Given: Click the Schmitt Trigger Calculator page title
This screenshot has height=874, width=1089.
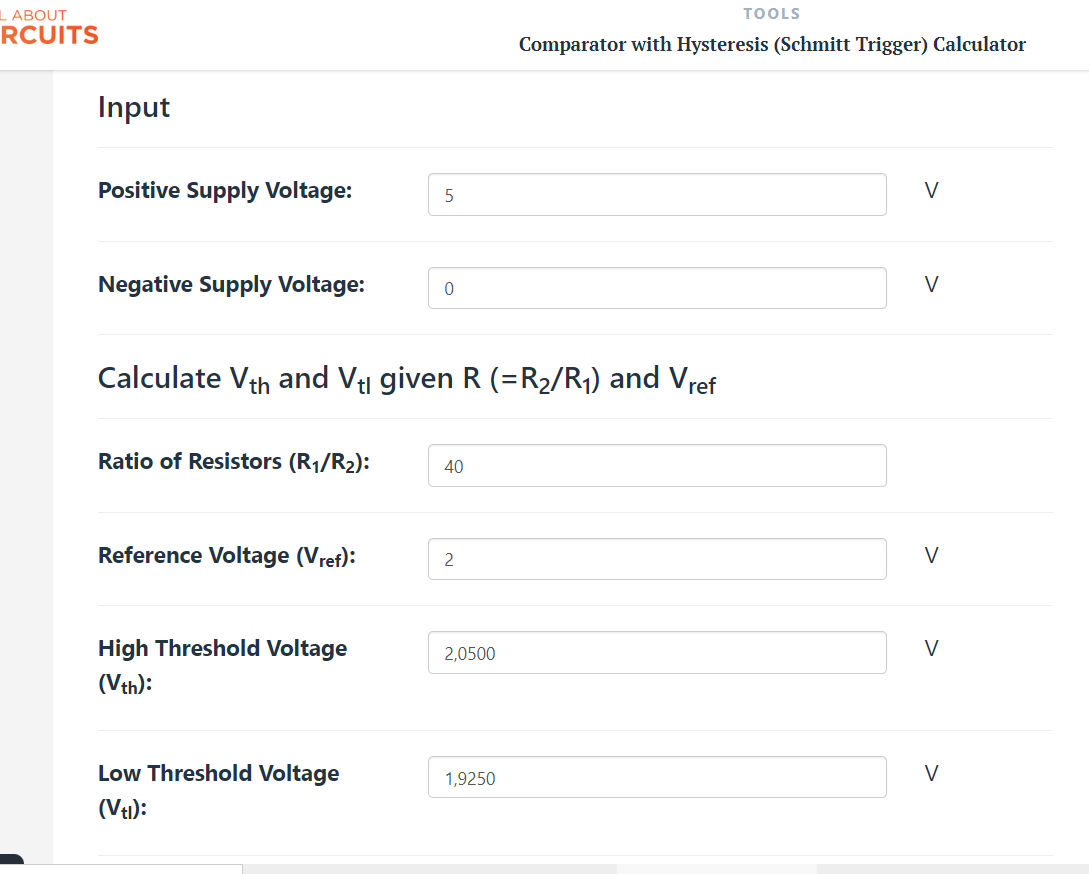Looking at the screenshot, I should 772,44.
